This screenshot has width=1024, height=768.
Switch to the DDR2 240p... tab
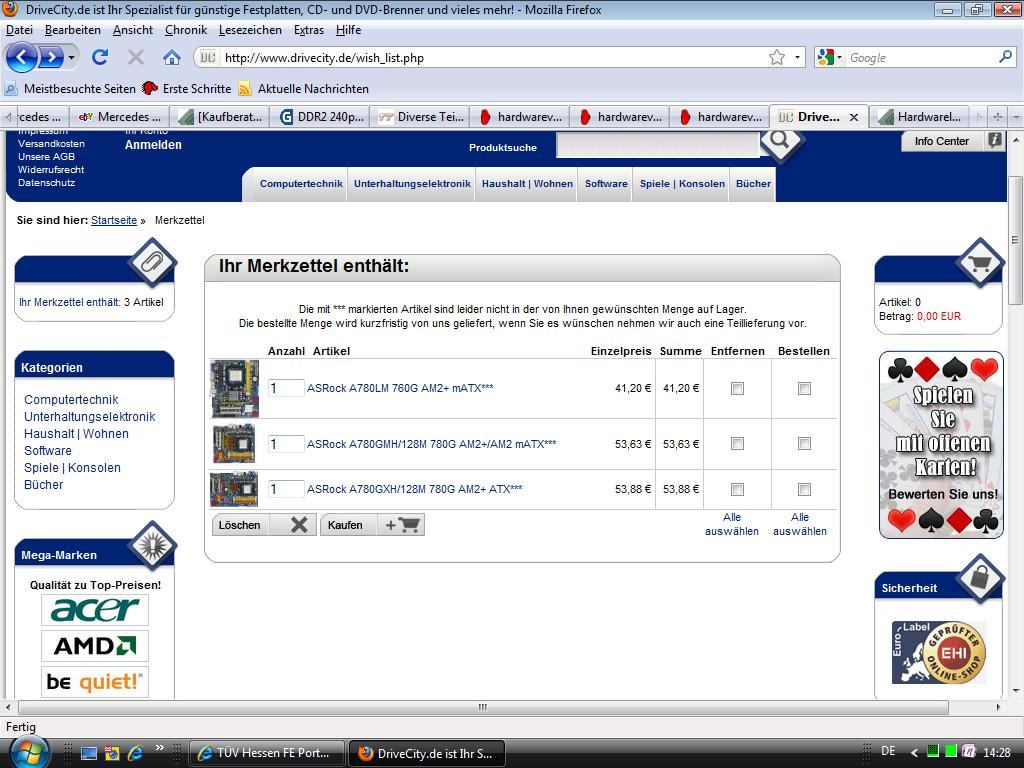pos(321,118)
